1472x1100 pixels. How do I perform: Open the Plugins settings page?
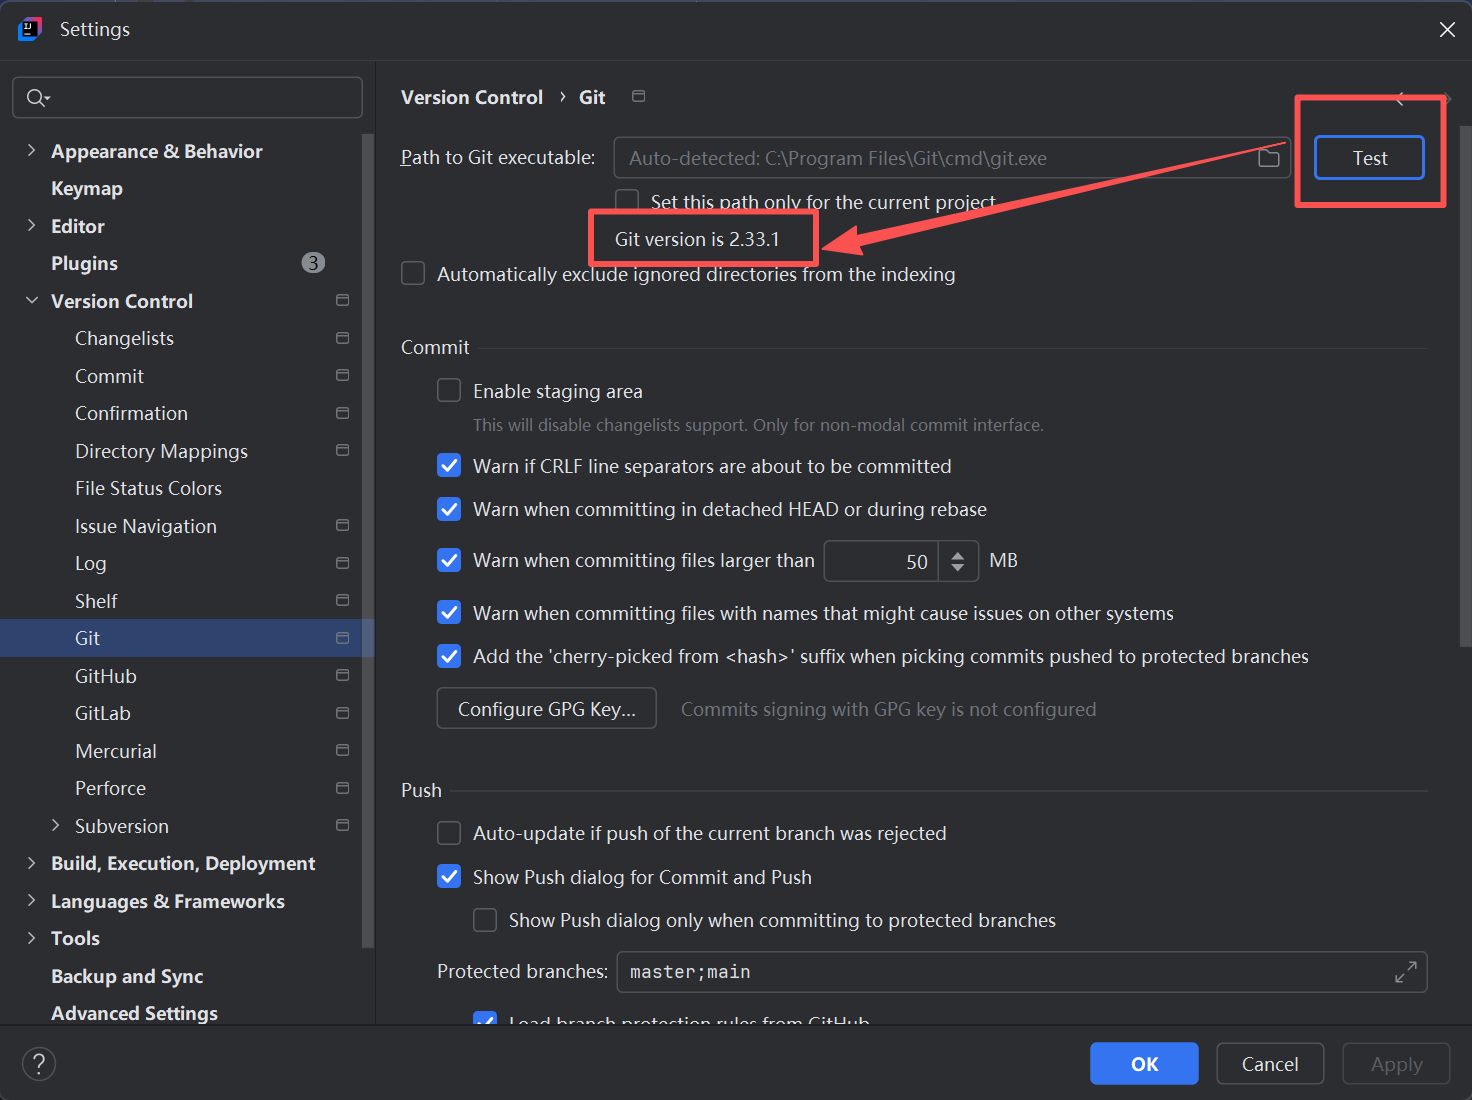pos(84,263)
